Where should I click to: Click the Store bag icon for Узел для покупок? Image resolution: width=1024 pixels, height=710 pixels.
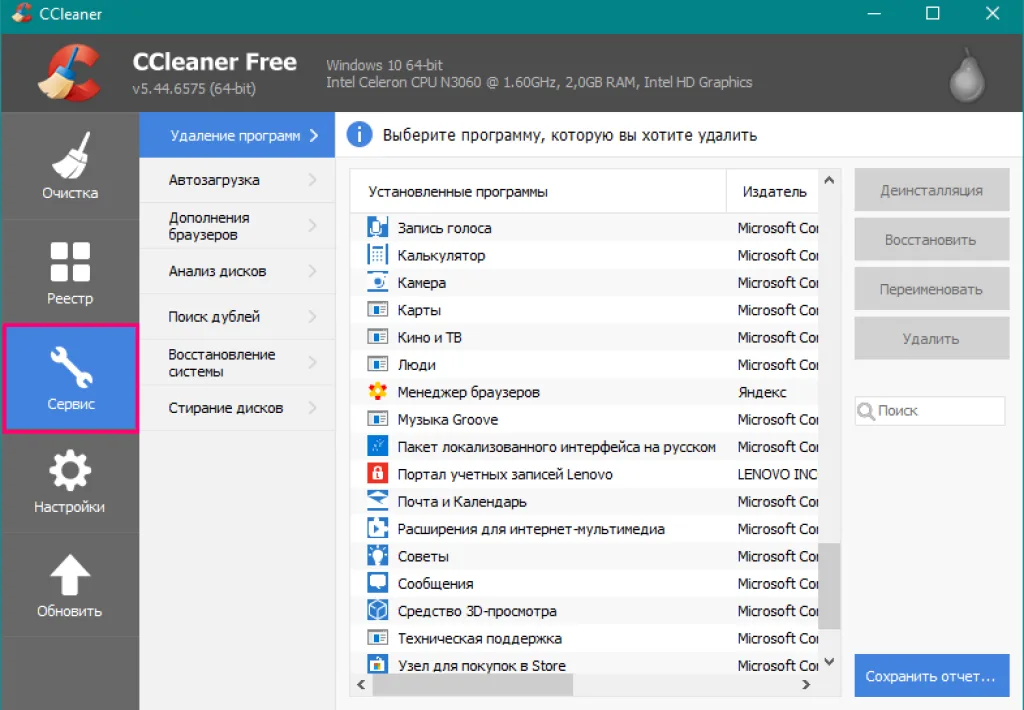pyautogui.click(x=377, y=665)
